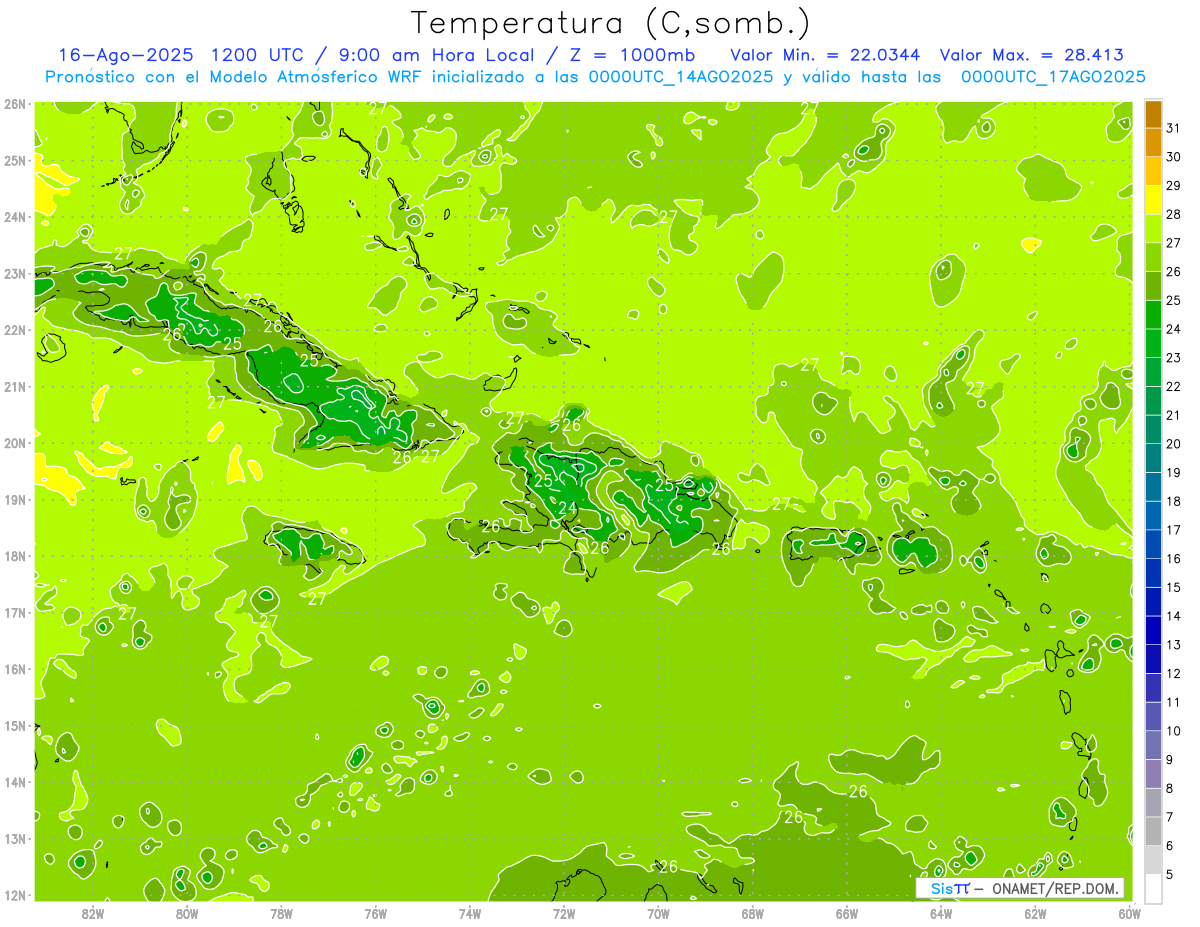Click the teal color bar segment between 19 and 20

click(x=1153, y=458)
